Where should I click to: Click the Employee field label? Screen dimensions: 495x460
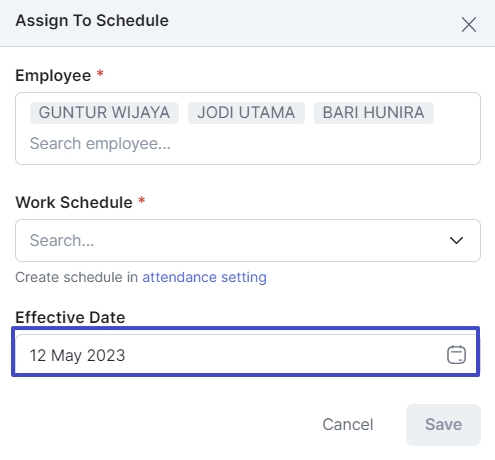click(x=53, y=76)
